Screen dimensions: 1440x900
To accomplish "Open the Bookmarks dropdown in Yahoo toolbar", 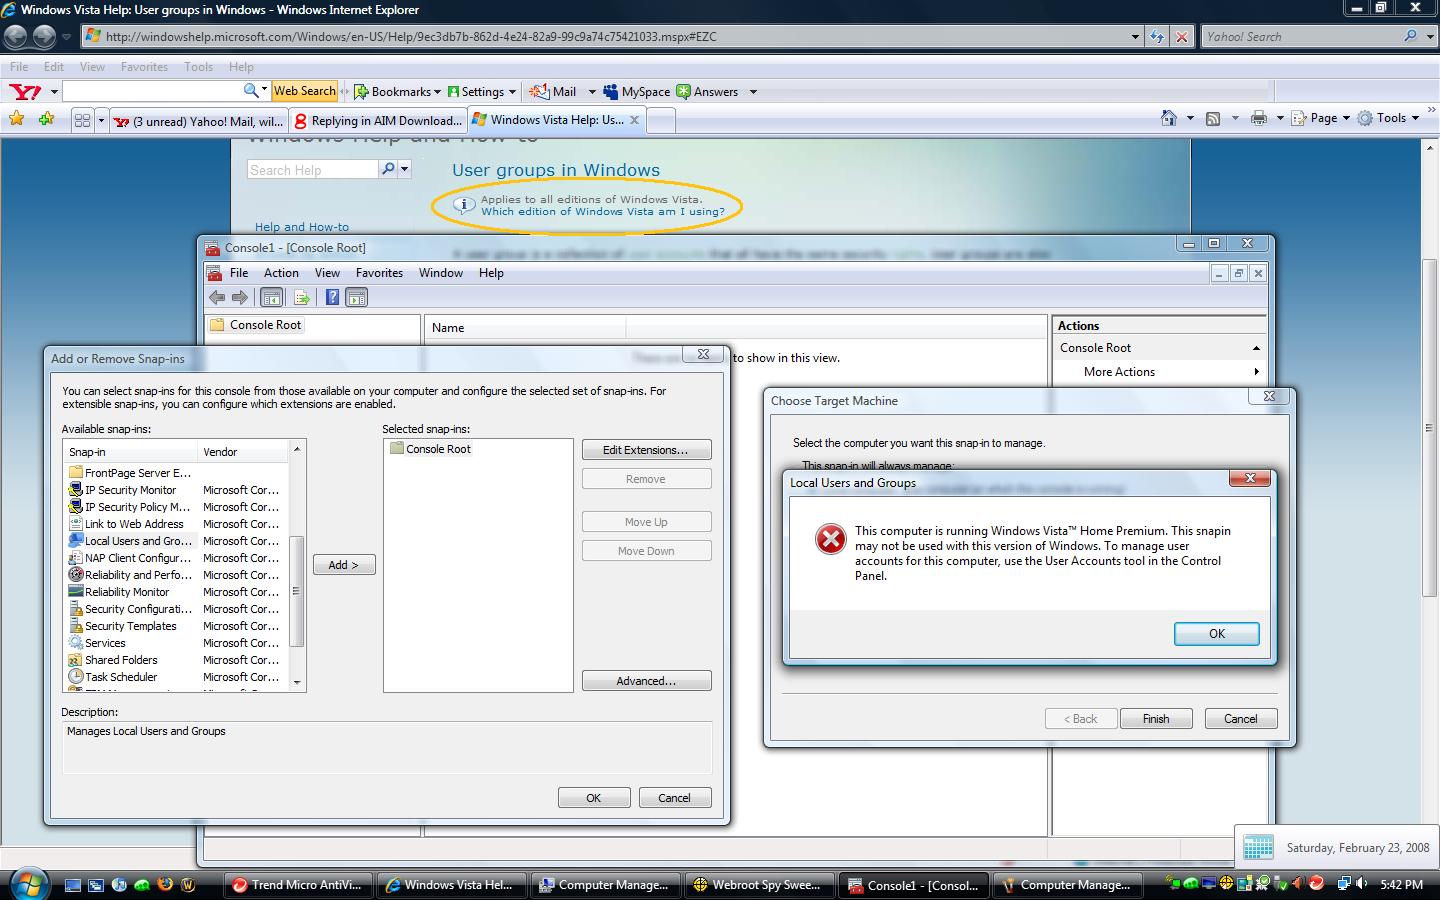I will (397, 91).
